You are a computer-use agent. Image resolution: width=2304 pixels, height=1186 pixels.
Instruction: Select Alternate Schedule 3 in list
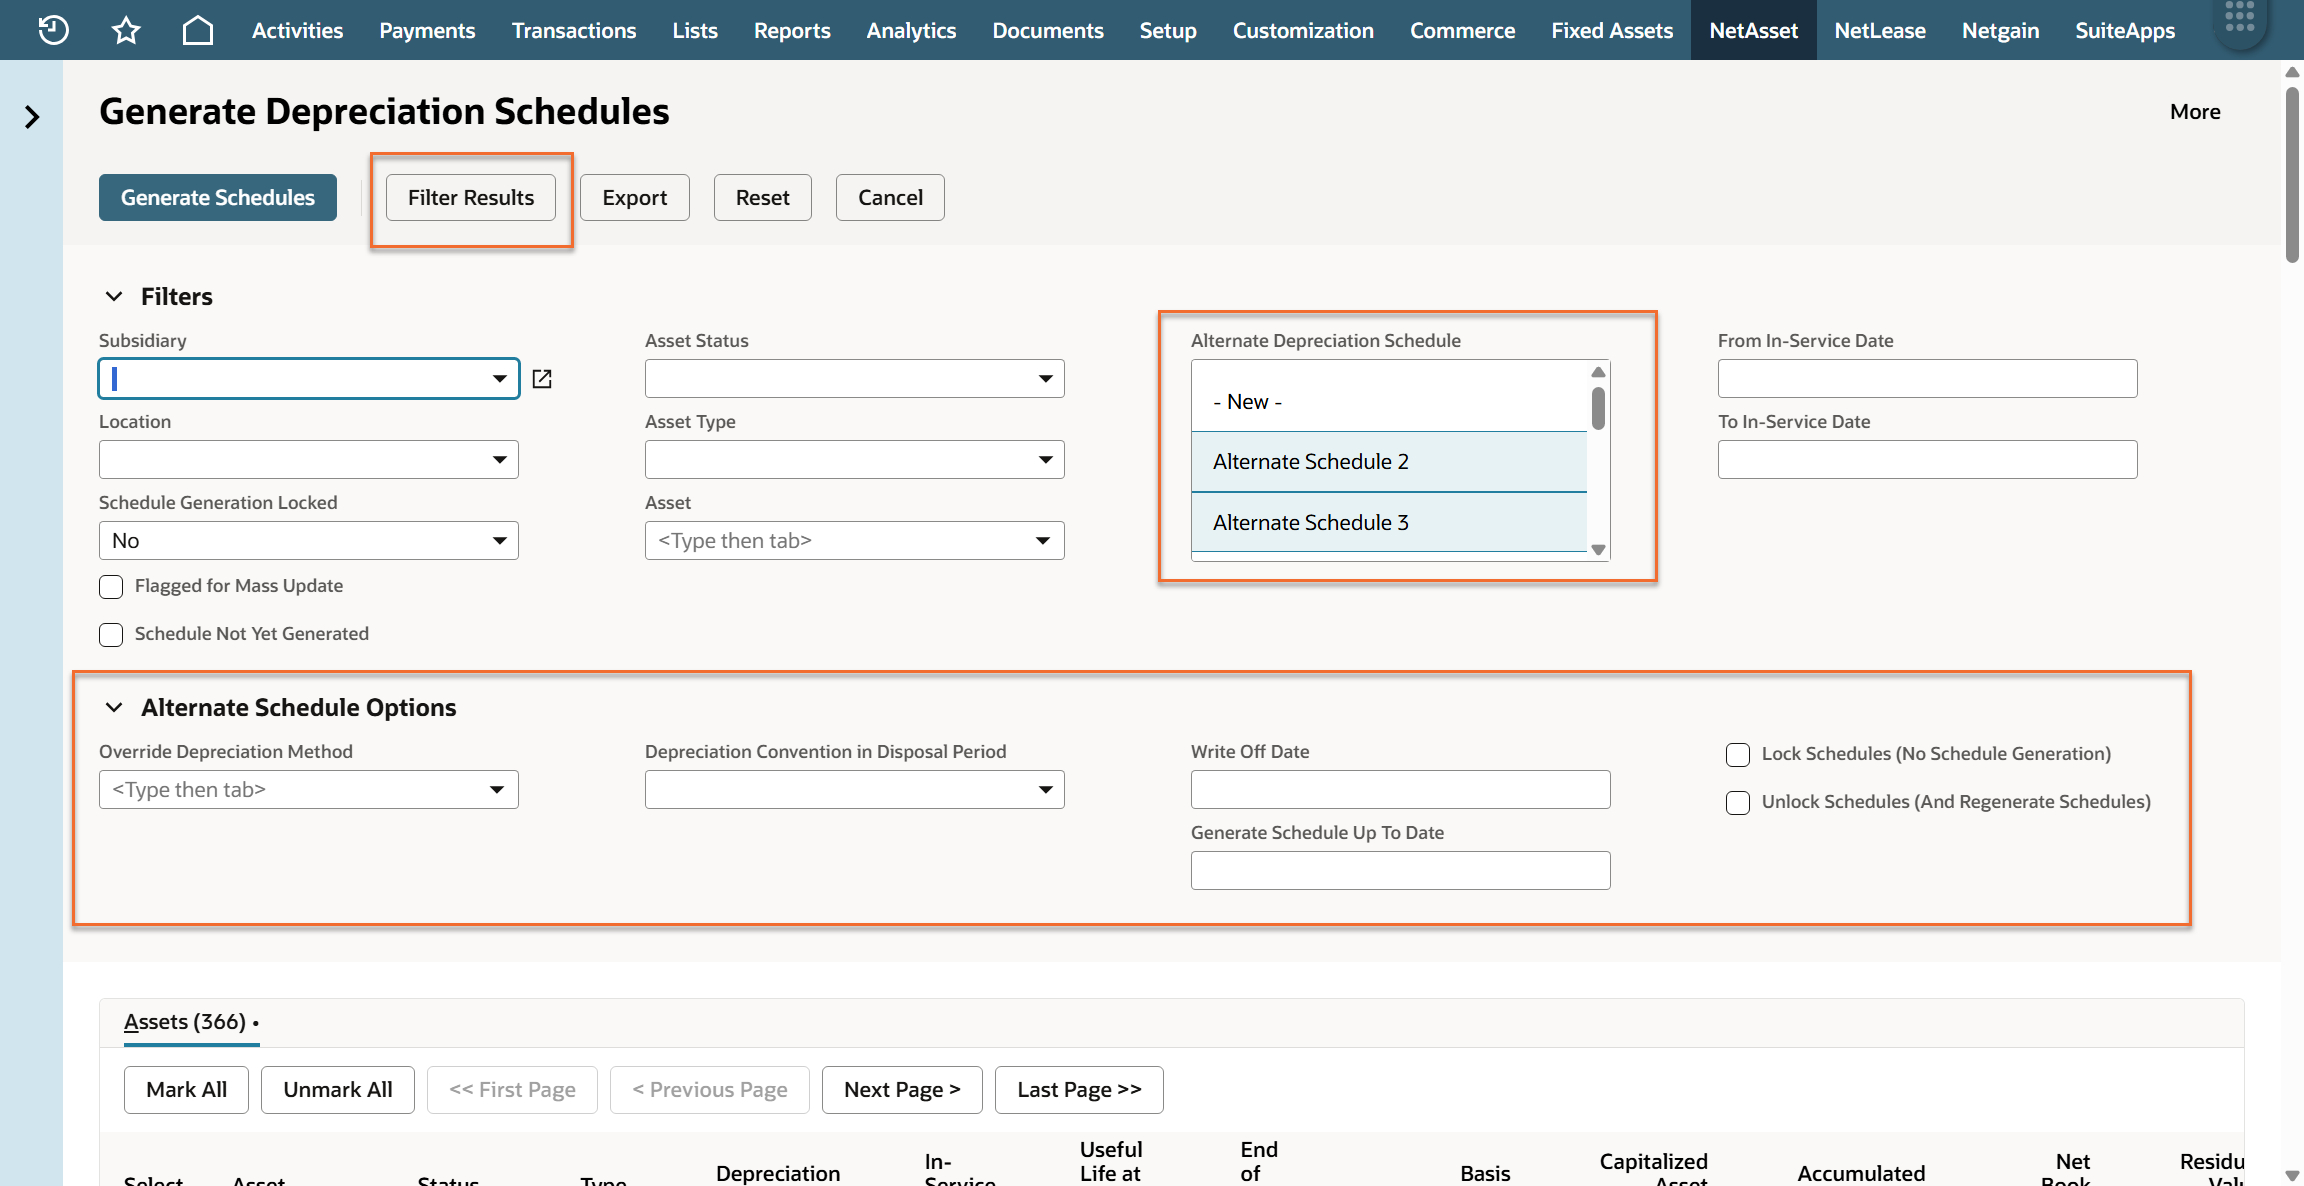[1389, 523]
